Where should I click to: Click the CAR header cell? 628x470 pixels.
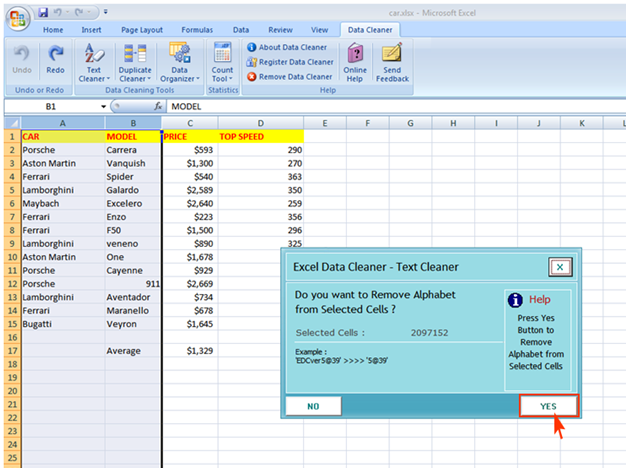click(63, 137)
